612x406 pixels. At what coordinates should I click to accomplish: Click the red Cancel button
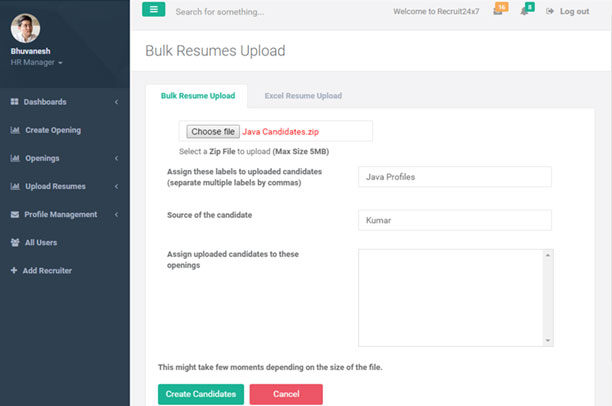[286, 394]
